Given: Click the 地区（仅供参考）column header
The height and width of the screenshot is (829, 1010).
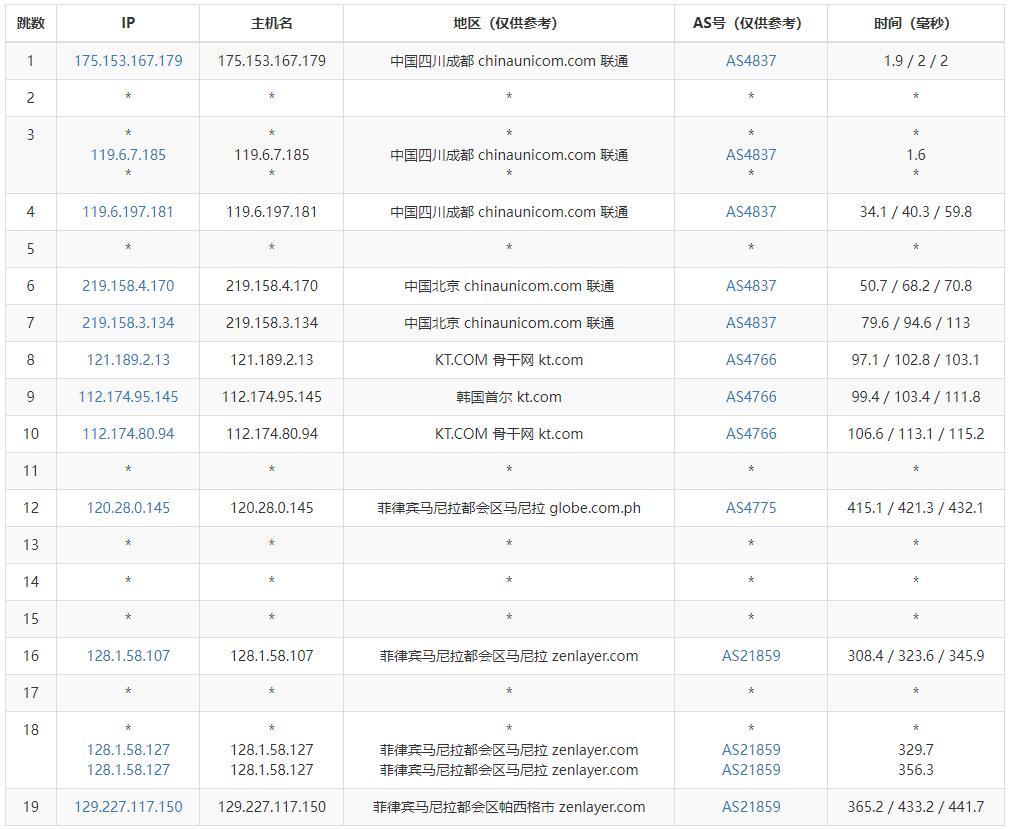Looking at the screenshot, I should click(509, 23).
